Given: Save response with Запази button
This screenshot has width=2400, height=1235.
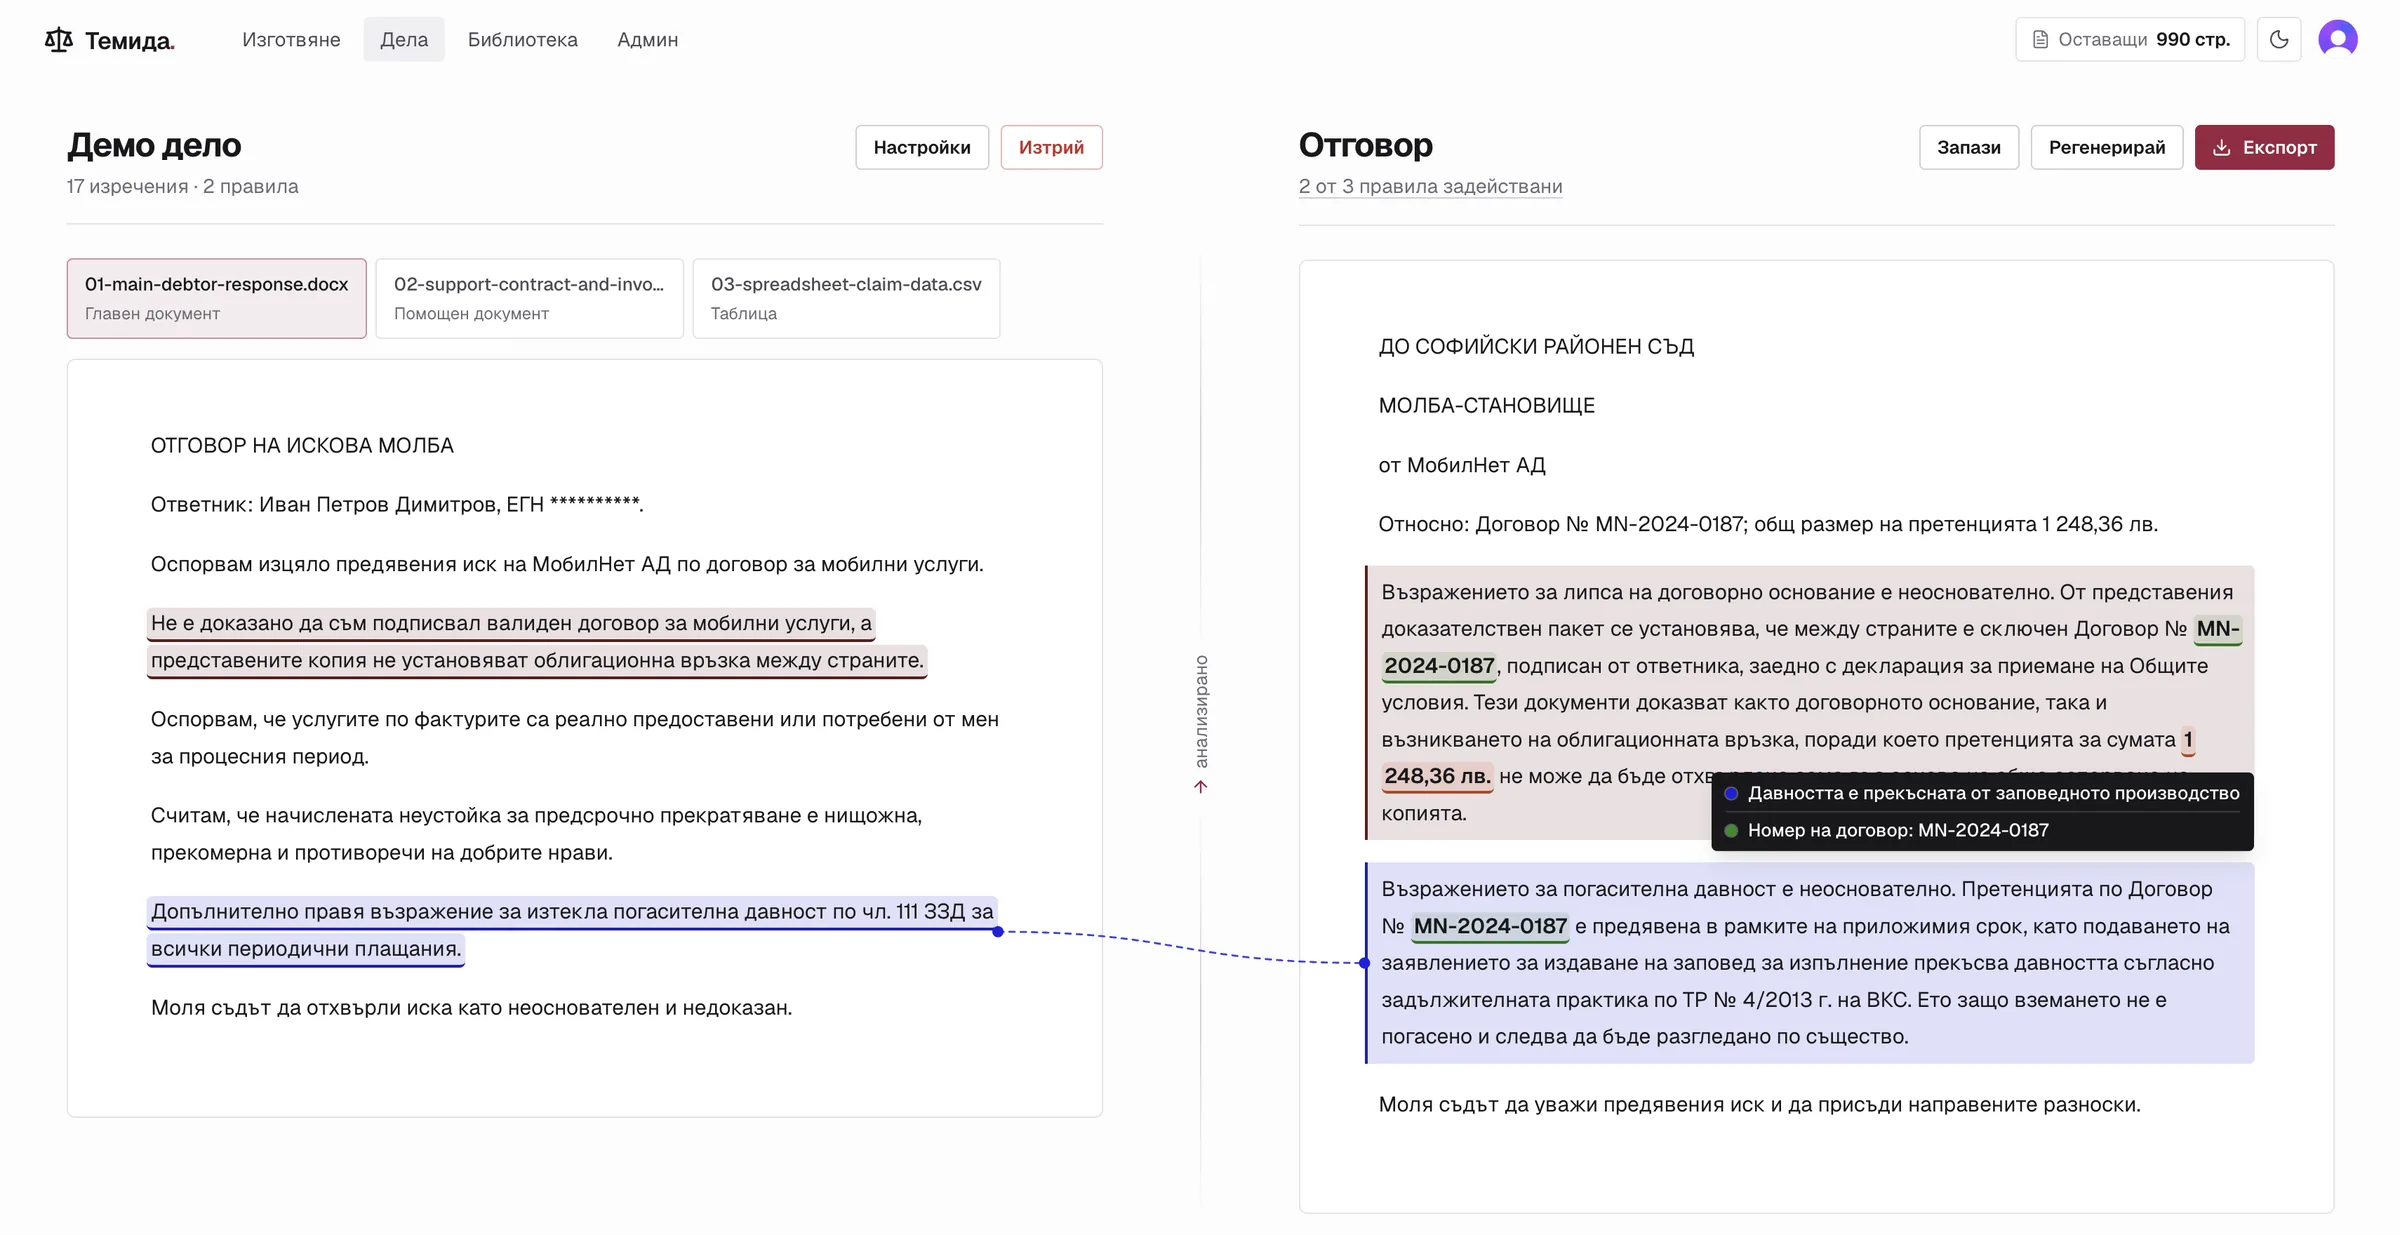Looking at the screenshot, I should [x=1968, y=147].
